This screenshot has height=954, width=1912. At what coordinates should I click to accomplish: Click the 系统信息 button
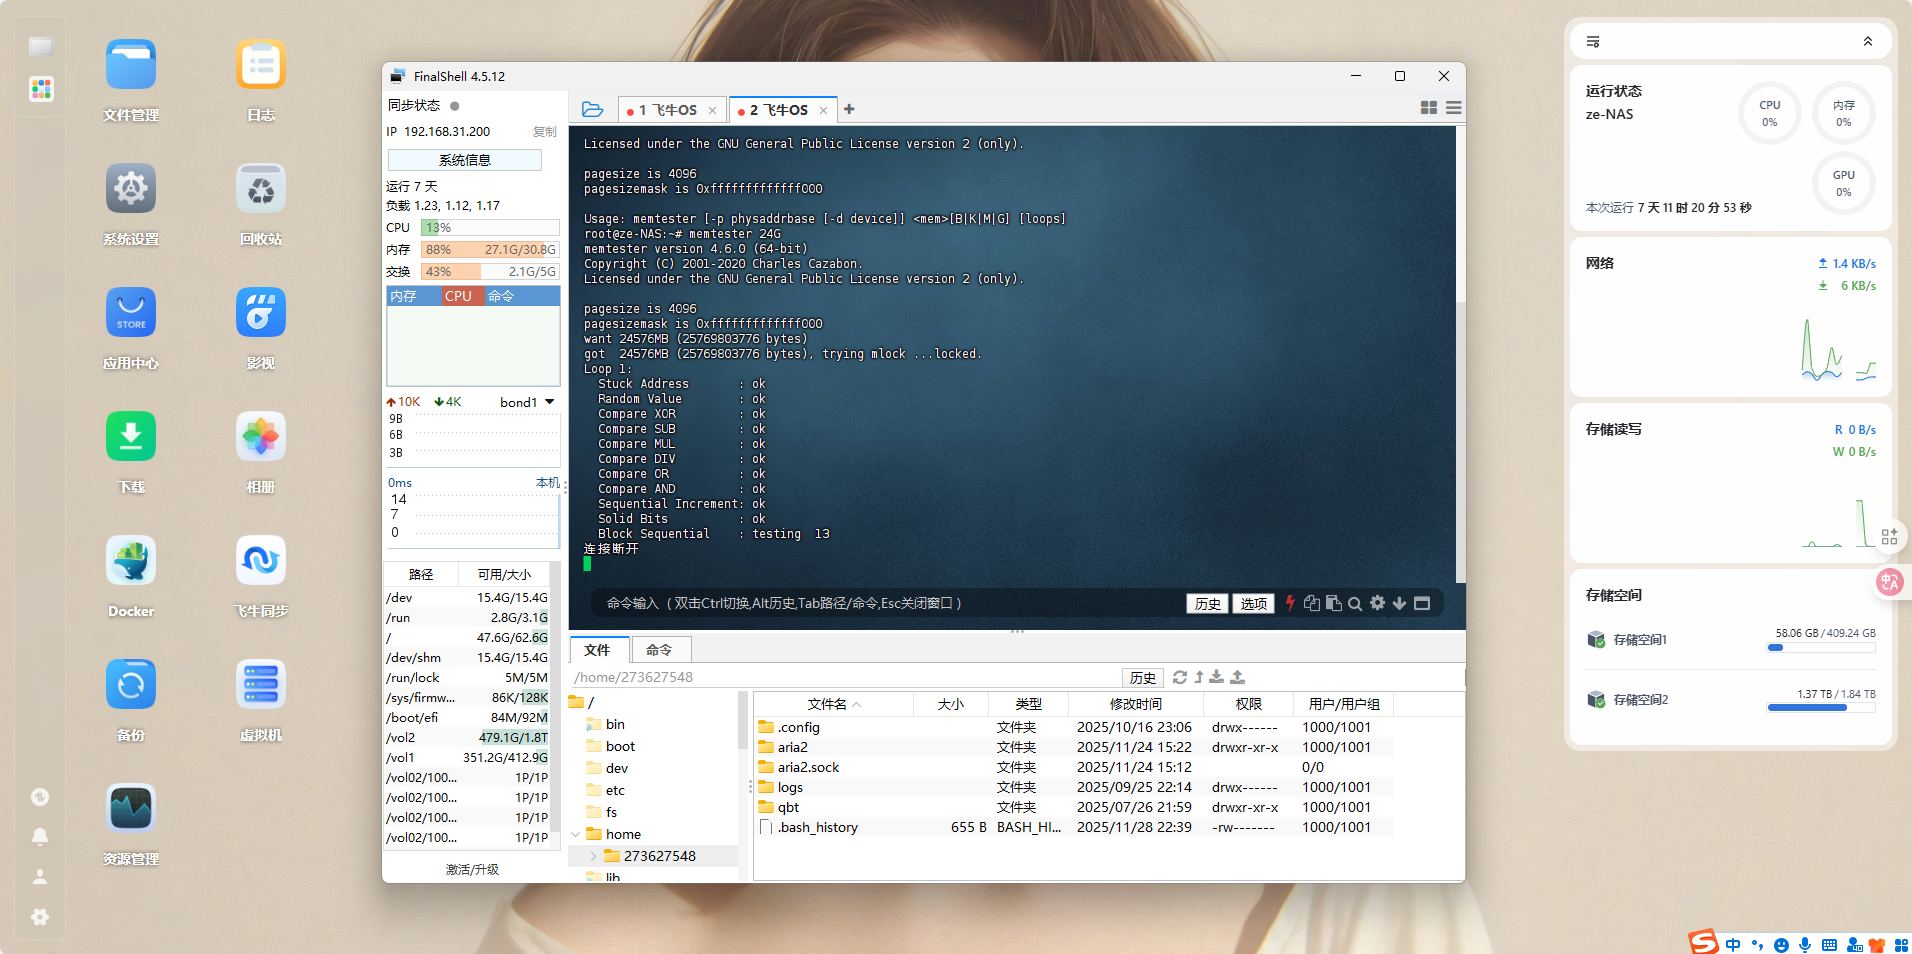click(465, 160)
